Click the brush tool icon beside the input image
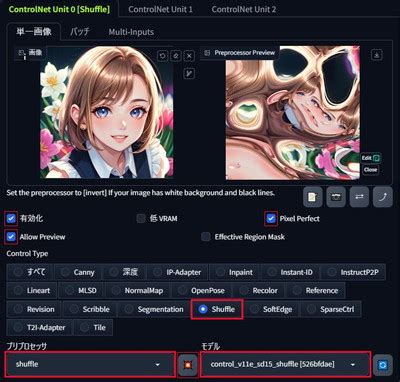This screenshot has height=382, width=400. coord(189,74)
